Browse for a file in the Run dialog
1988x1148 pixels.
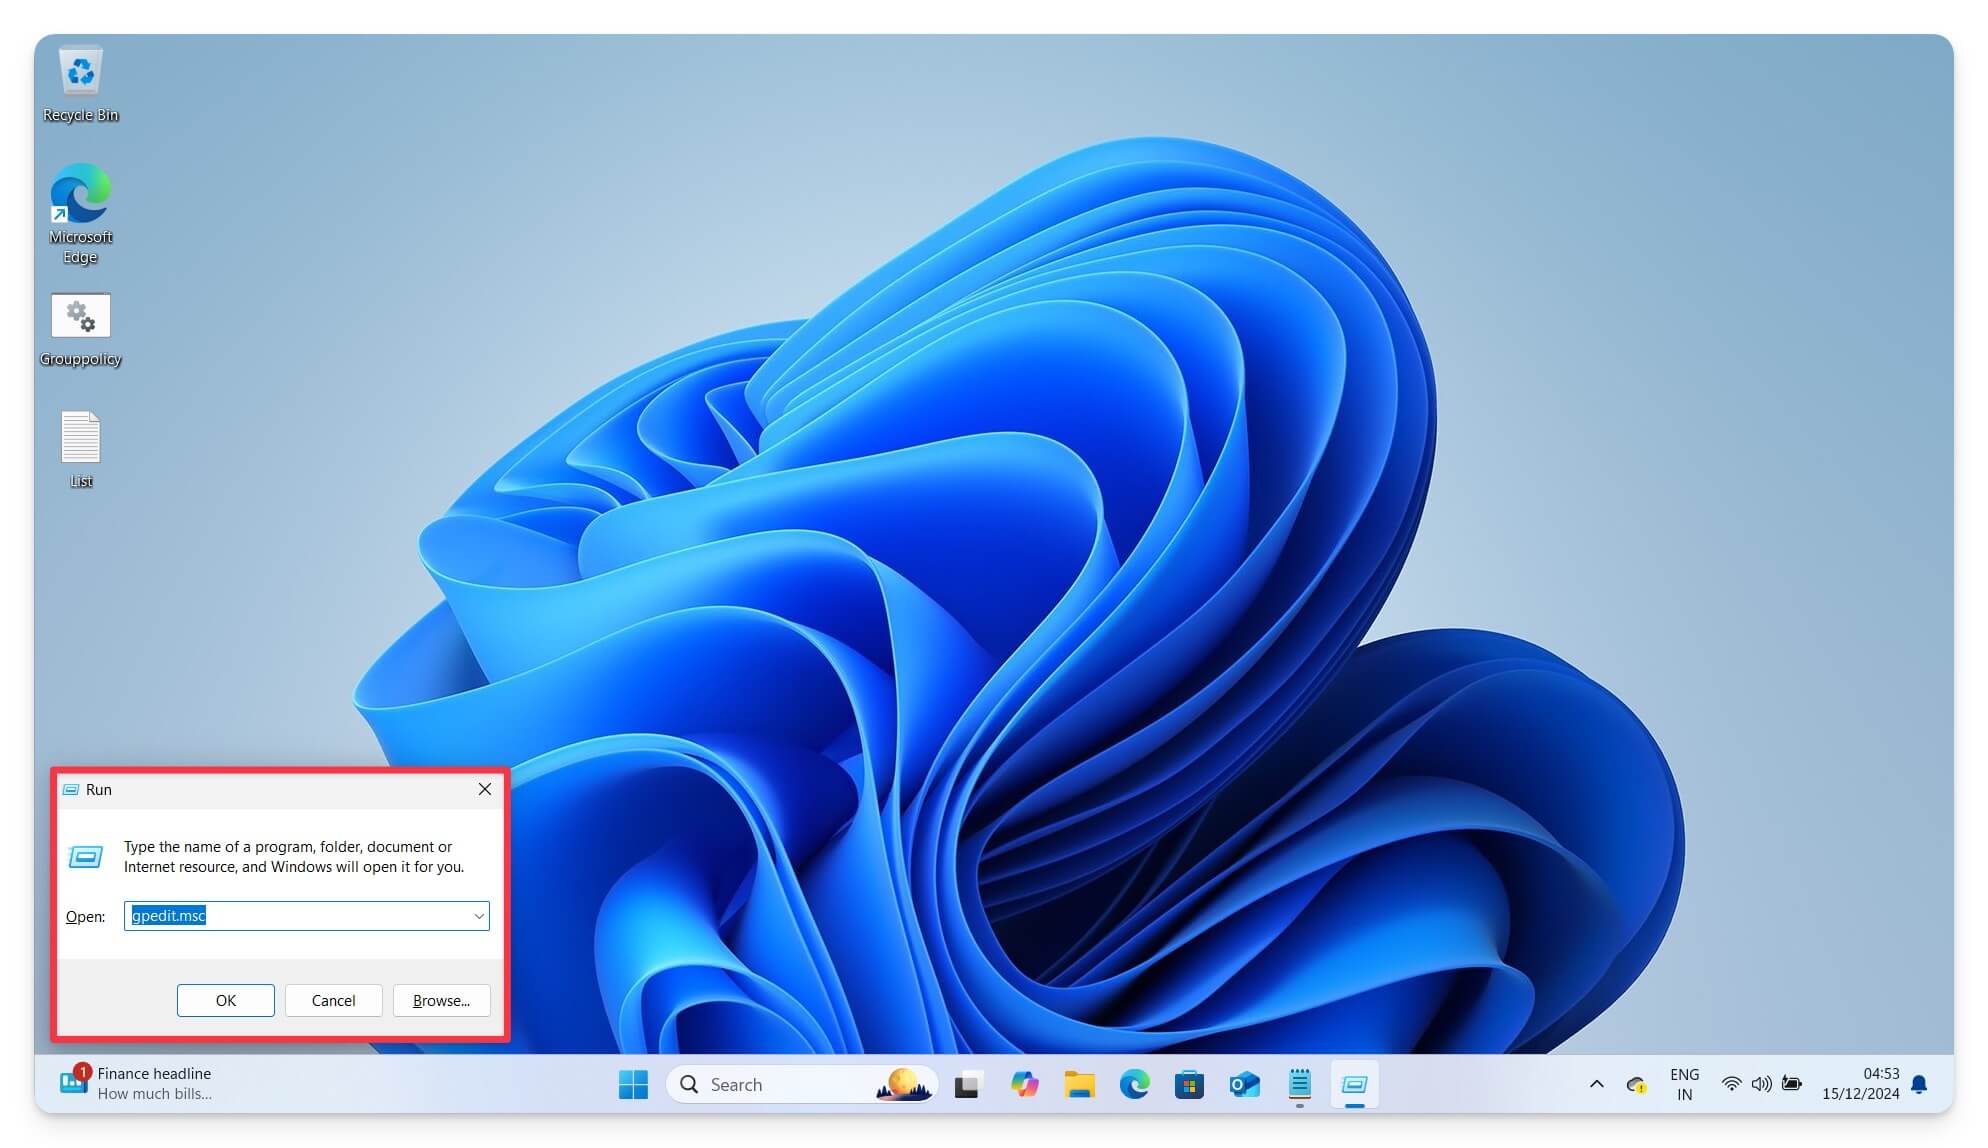[441, 1000]
